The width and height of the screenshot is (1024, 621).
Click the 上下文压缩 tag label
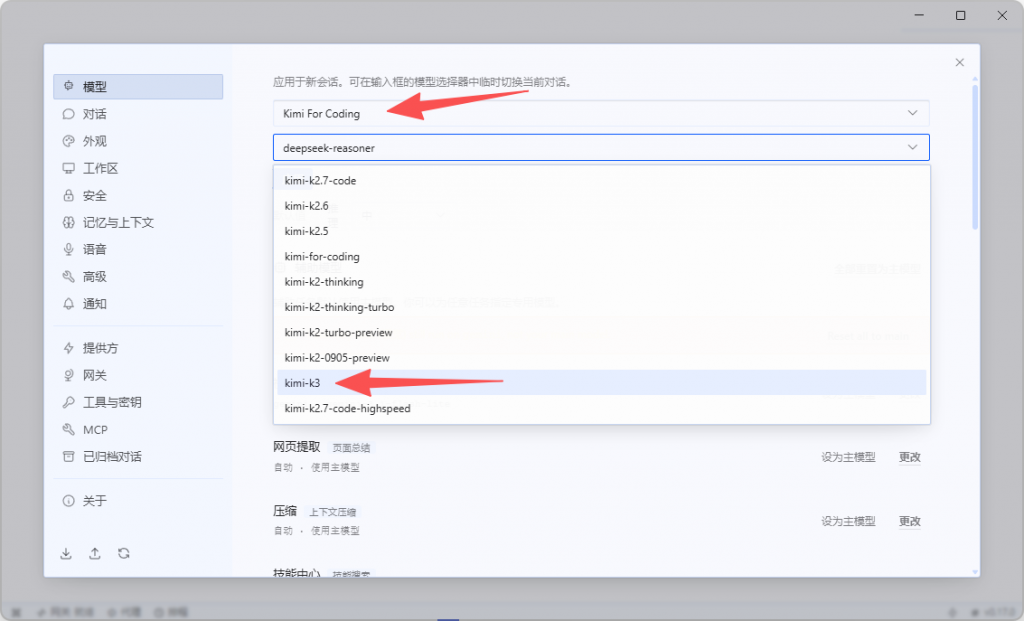tap(333, 512)
